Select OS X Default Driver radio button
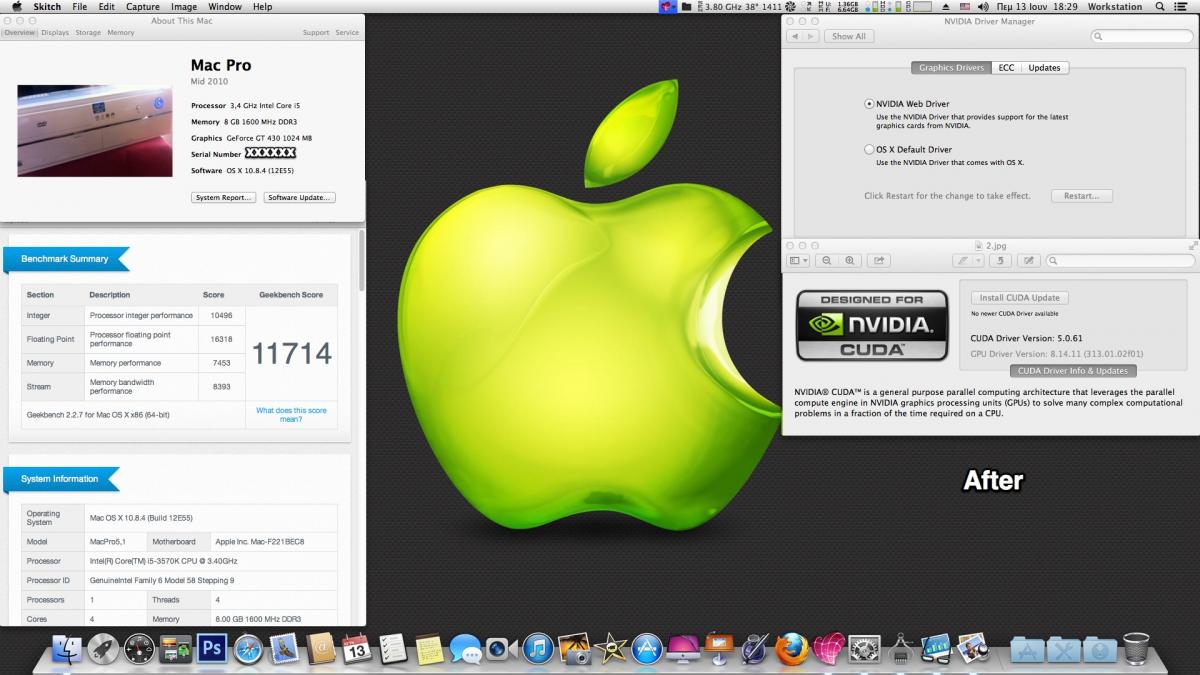Screen dimensions: 1200x675 pyautogui.click(x=869, y=149)
